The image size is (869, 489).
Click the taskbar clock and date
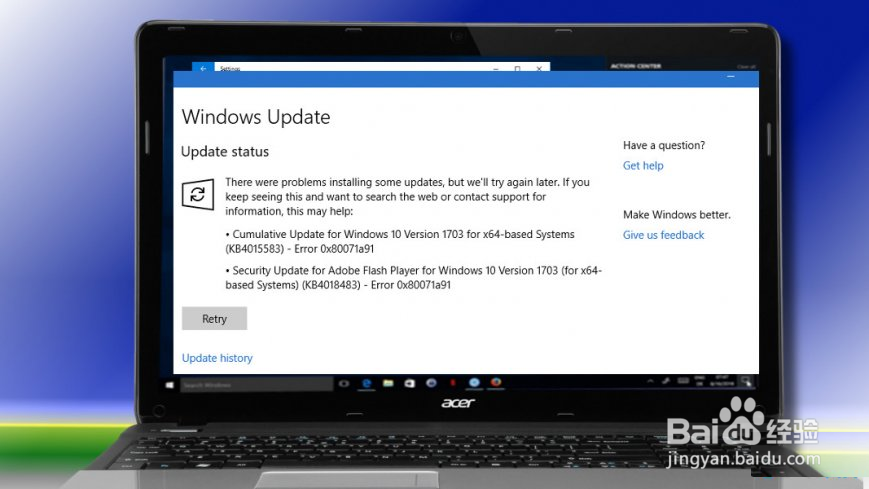[723, 381]
